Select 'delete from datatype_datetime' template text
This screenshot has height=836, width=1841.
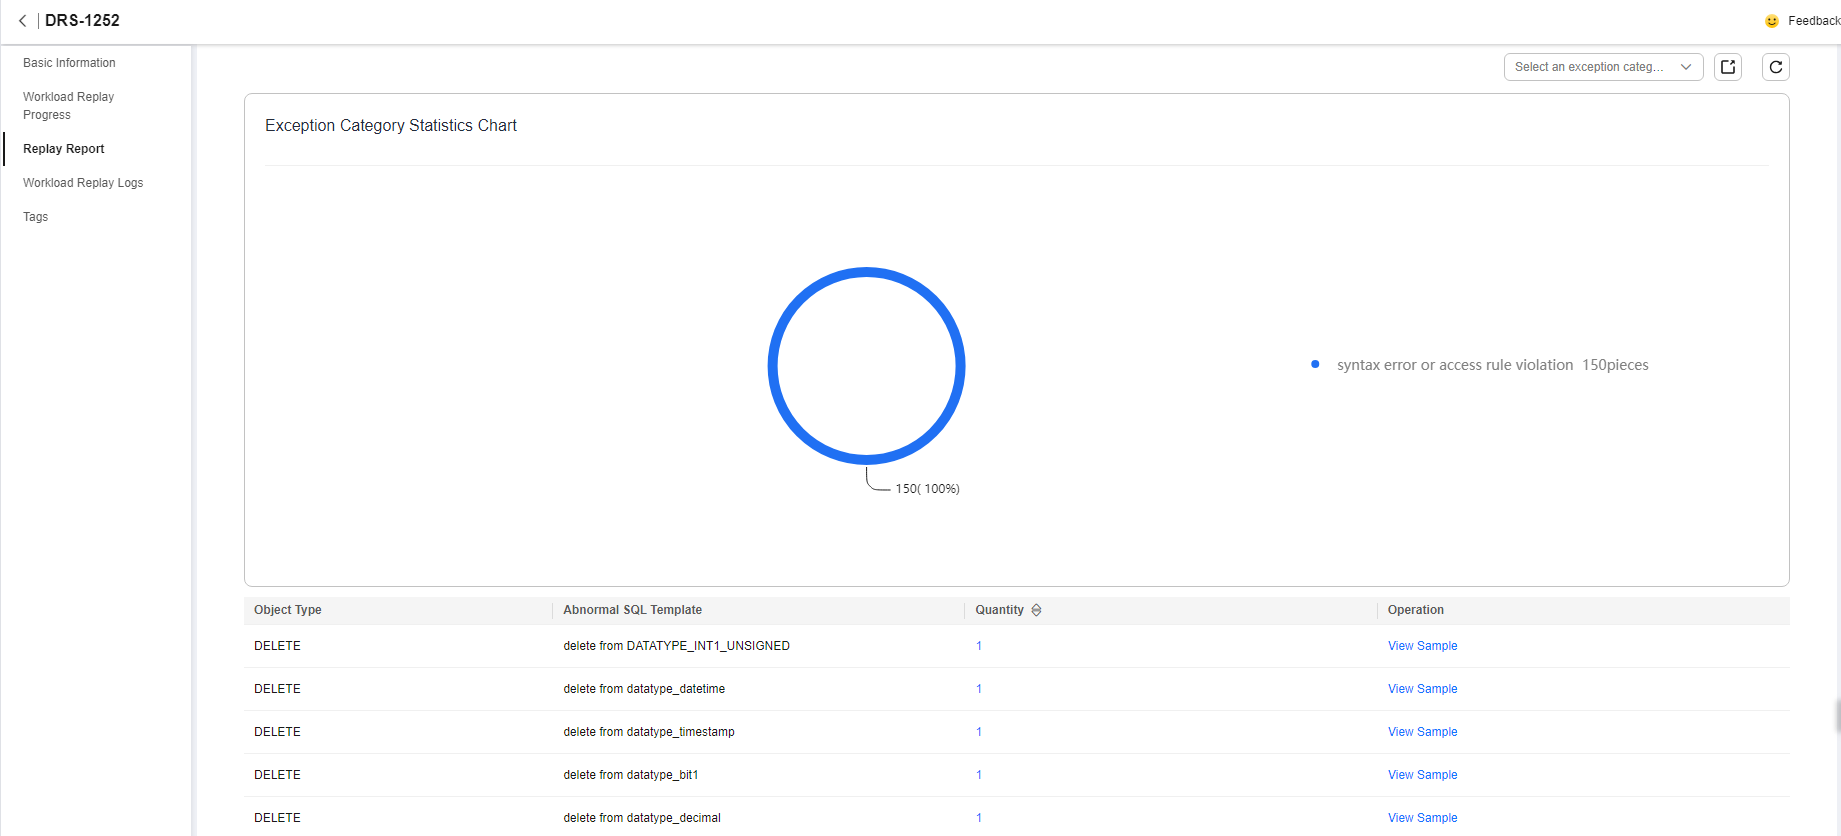click(644, 689)
